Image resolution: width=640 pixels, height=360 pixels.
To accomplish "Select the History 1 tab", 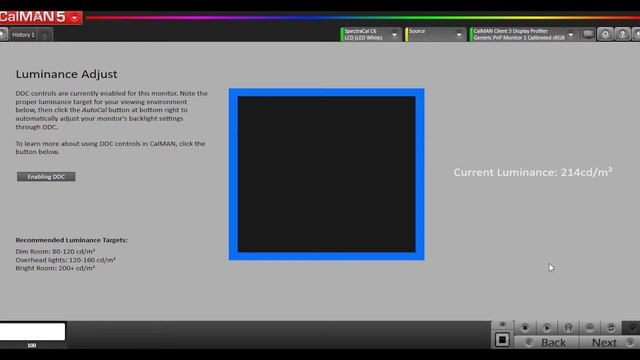I will point(24,35).
